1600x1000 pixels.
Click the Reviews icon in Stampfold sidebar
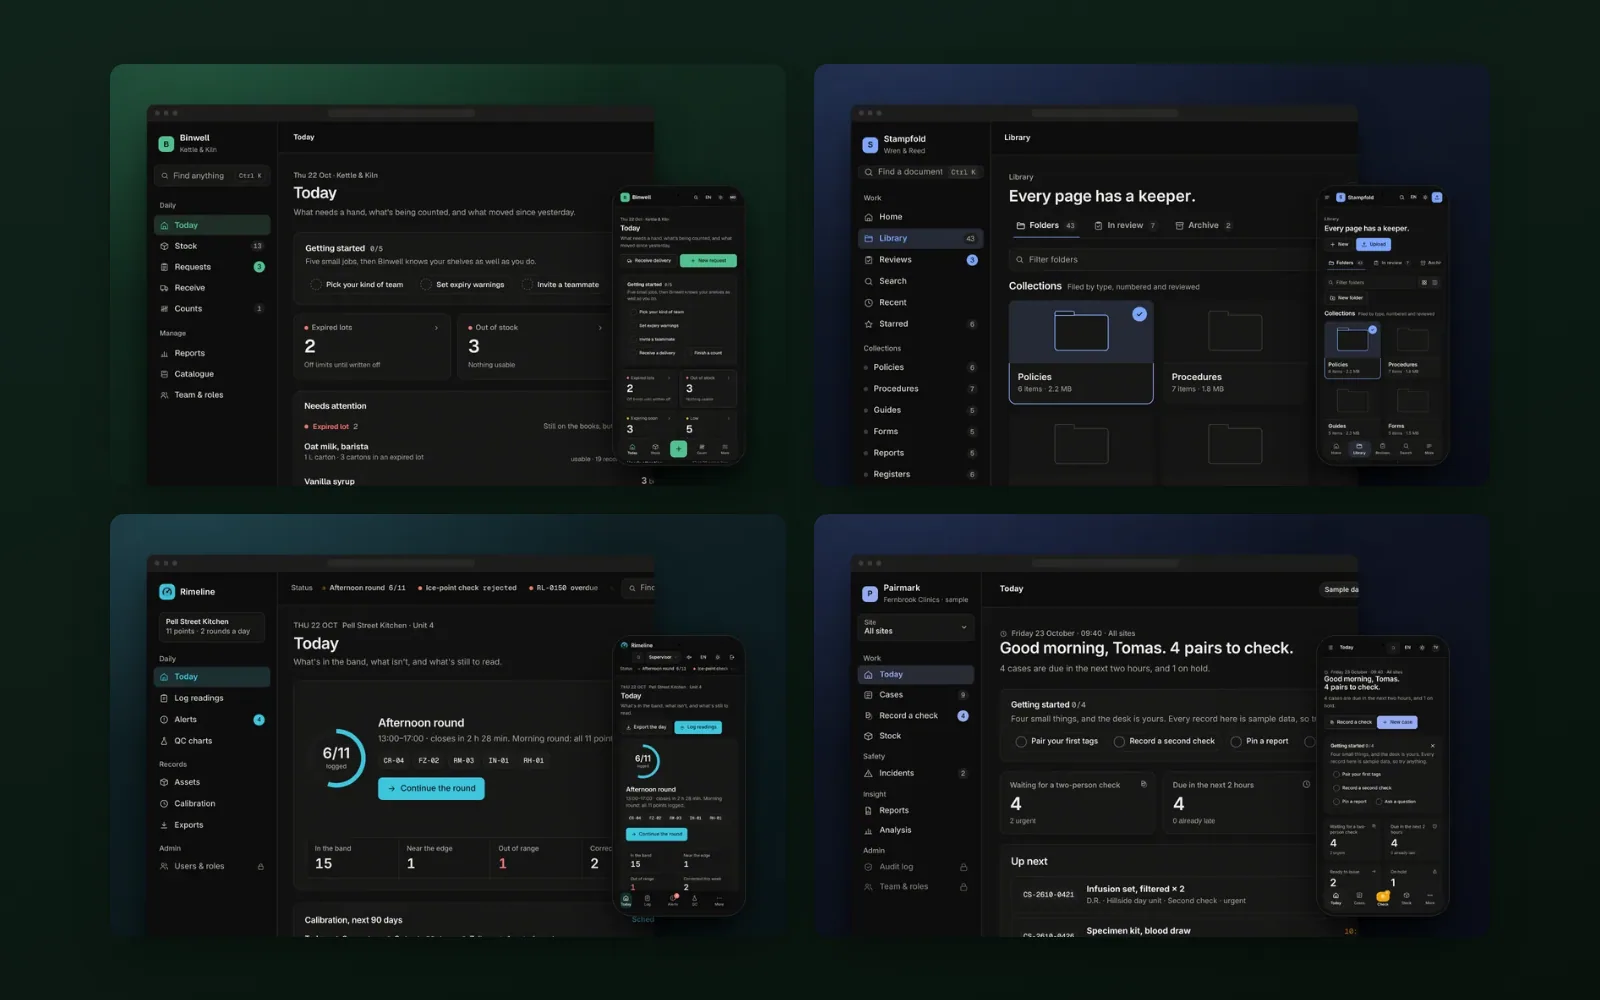point(868,260)
